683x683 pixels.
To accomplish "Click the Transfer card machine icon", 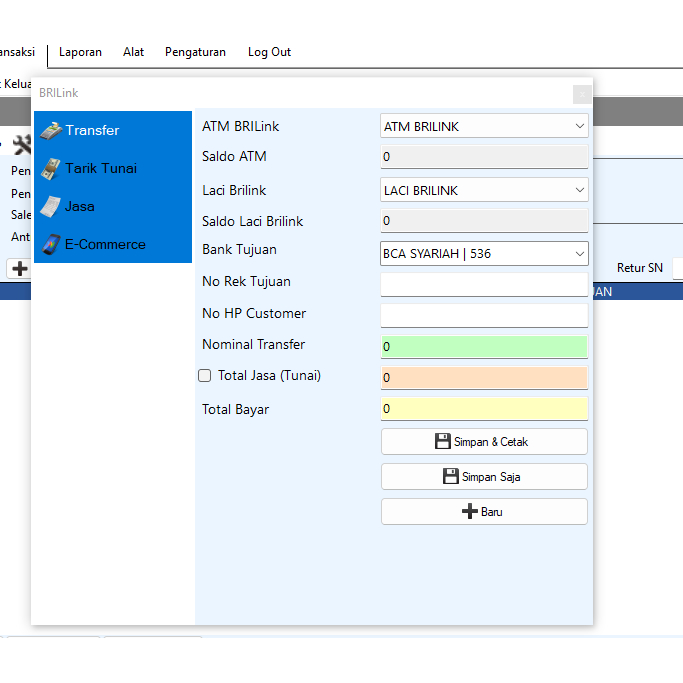I will click(x=51, y=131).
